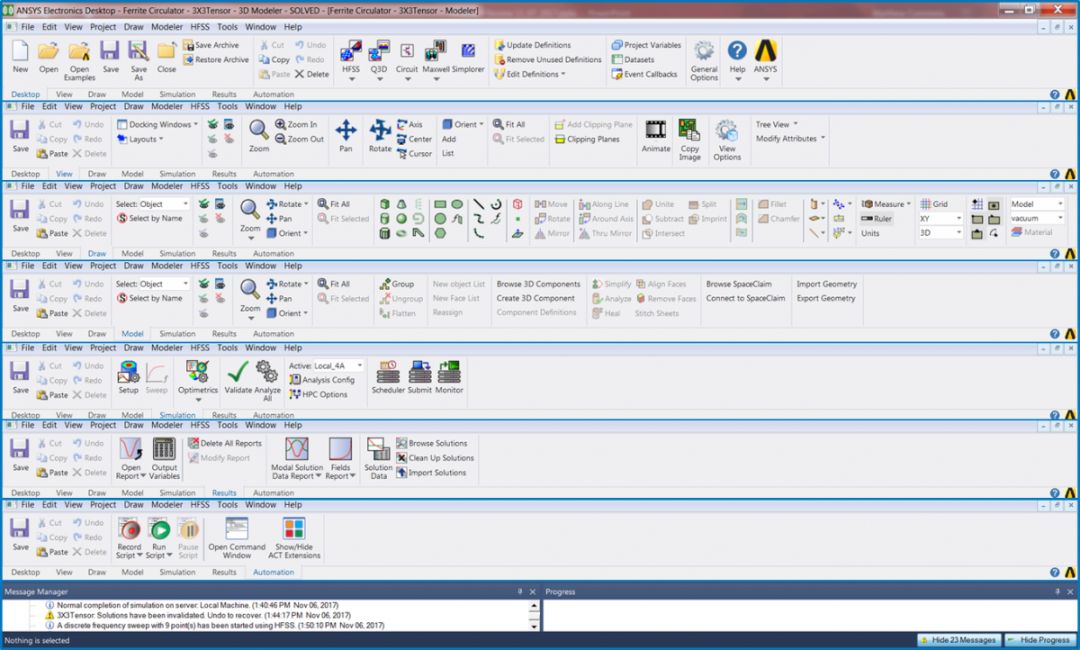
Task: Open the Scheduler icon
Action: (x=388, y=372)
